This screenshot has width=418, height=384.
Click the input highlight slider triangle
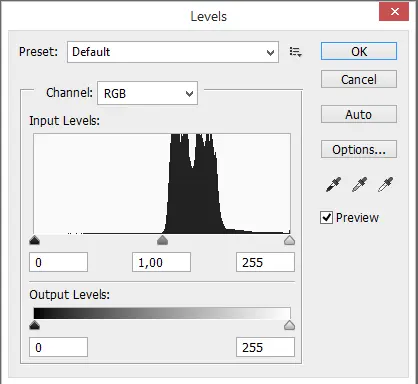(x=289, y=240)
